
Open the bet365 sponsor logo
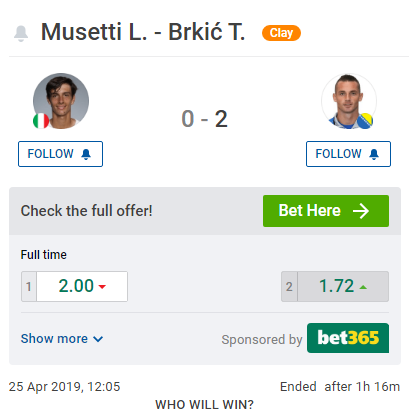(348, 338)
